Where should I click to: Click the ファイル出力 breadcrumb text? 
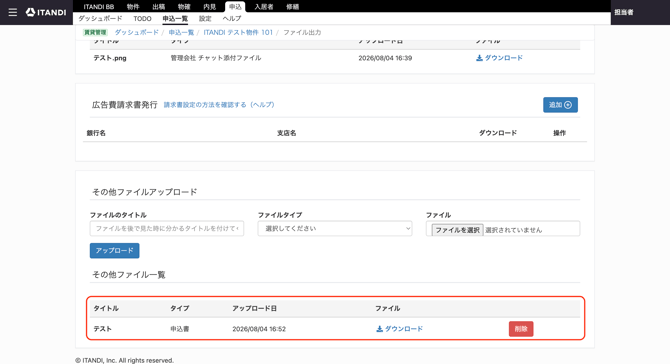(302, 32)
